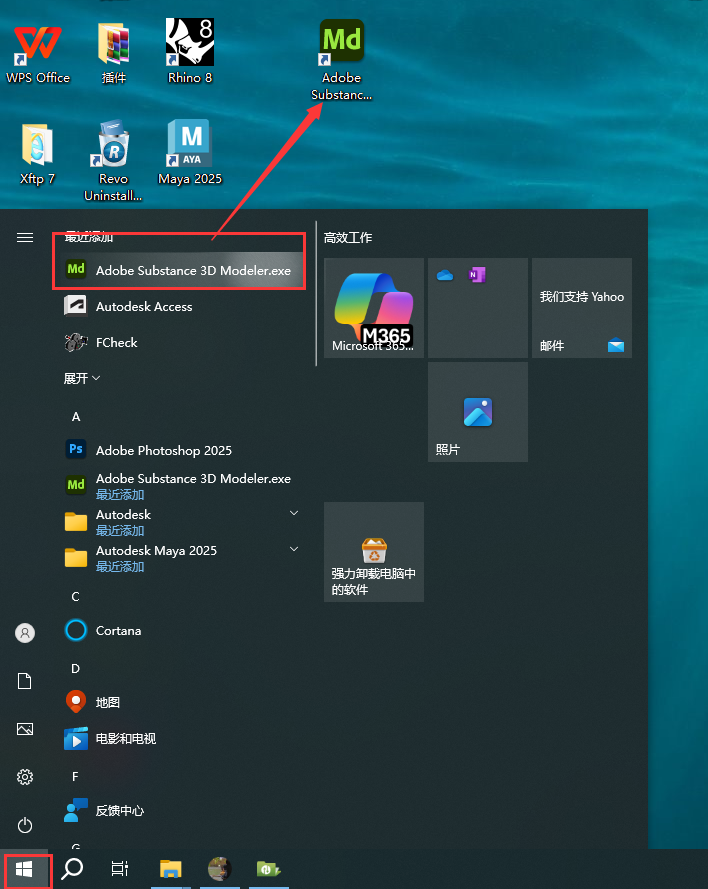Click the Power icon in Start sidebar
This screenshot has width=708, height=889.
click(25, 825)
